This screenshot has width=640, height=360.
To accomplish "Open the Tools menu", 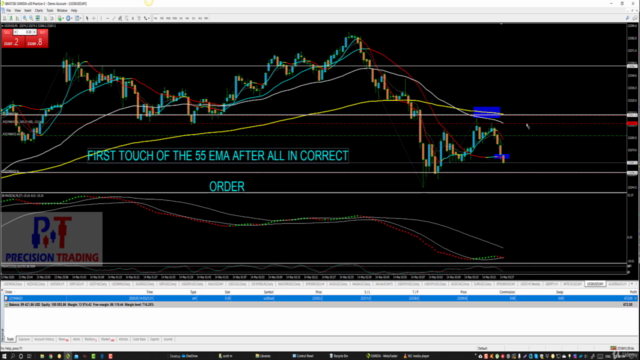I will click(50, 10).
